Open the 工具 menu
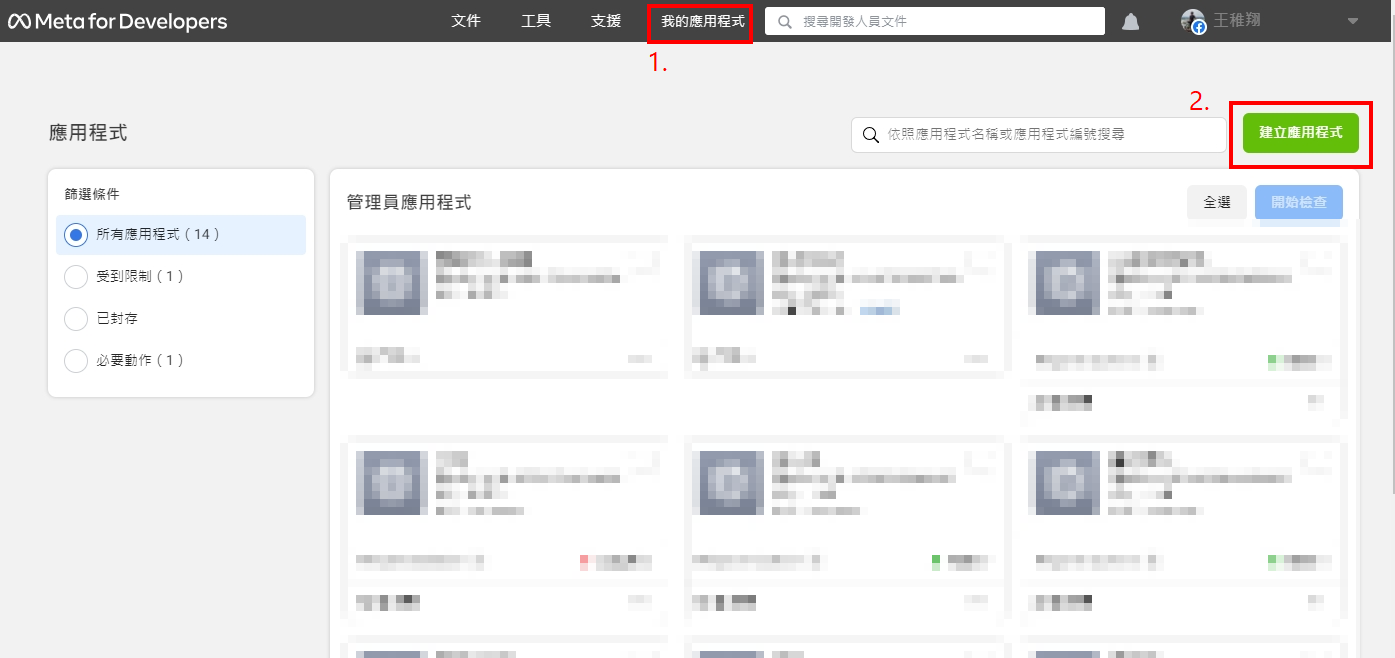This screenshot has width=1395, height=658. (x=536, y=21)
